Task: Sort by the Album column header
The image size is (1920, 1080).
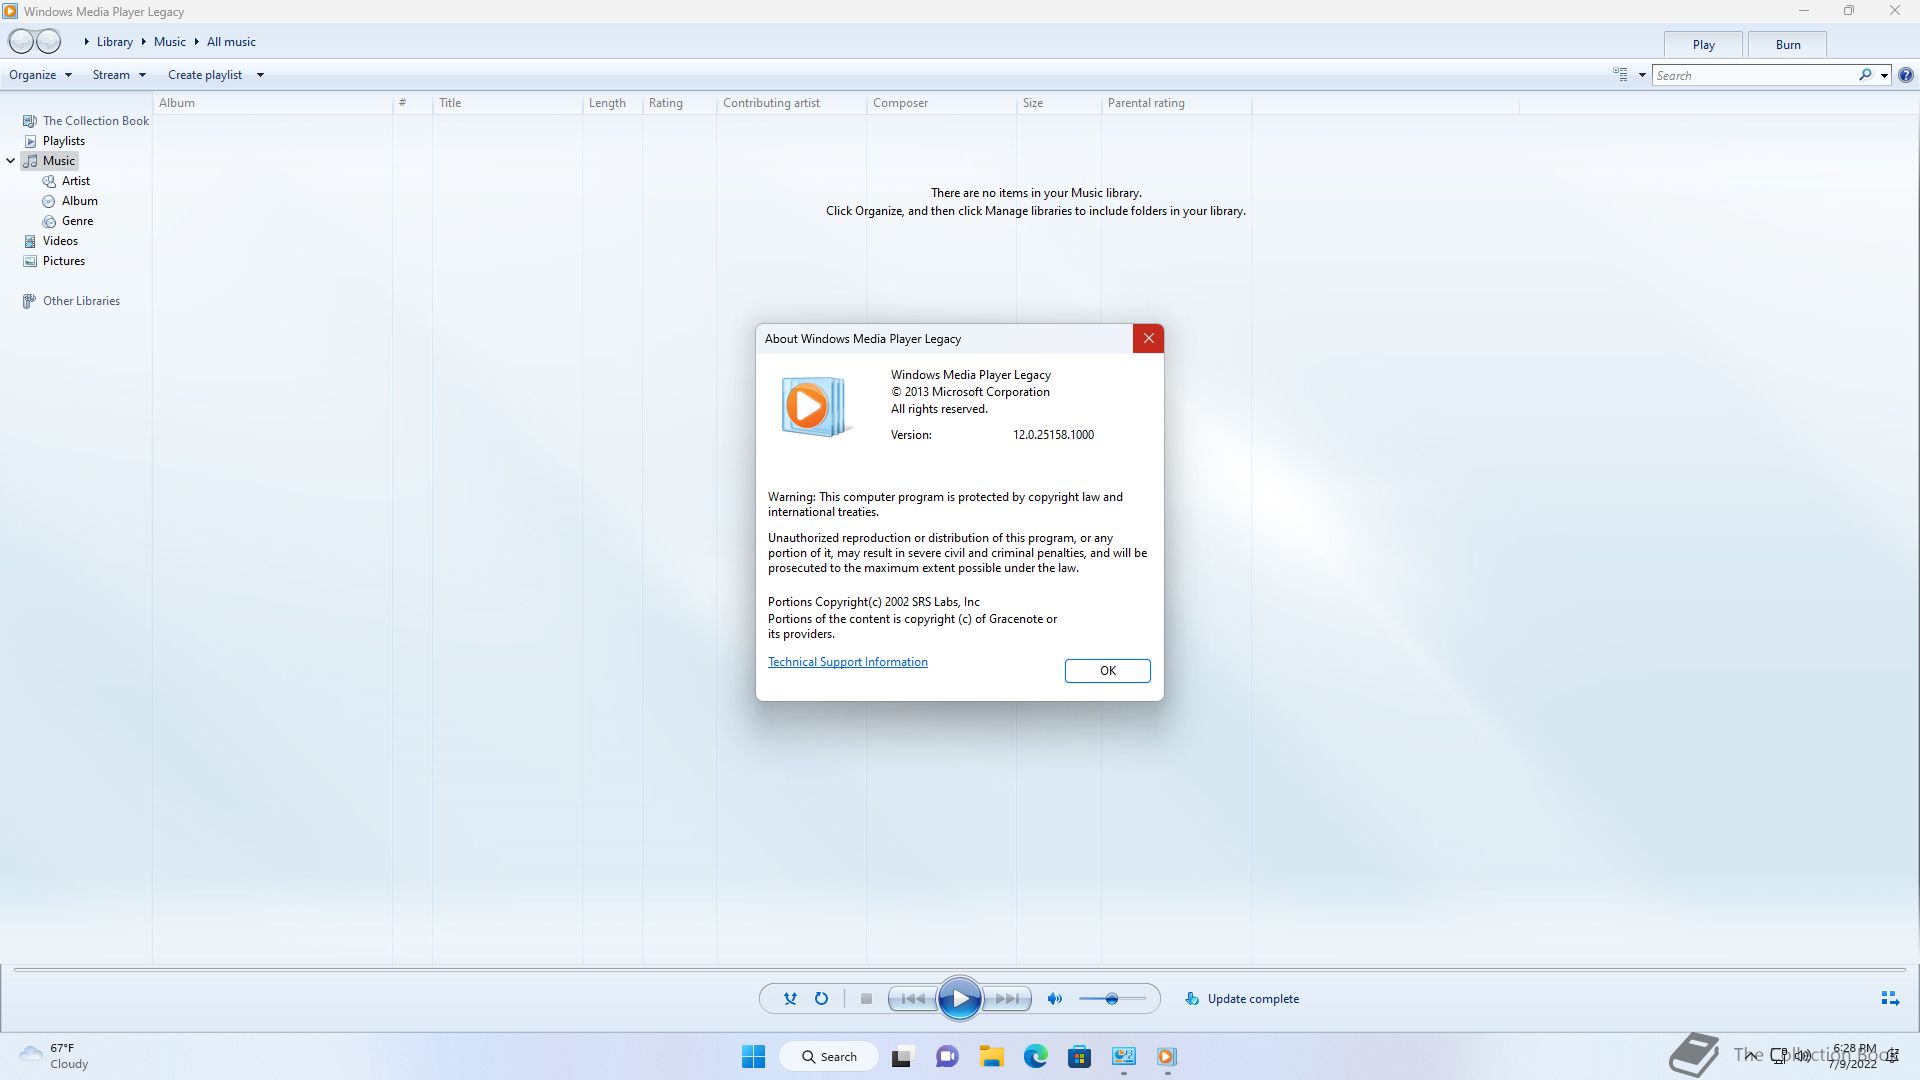Action: (x=272, y=103)
